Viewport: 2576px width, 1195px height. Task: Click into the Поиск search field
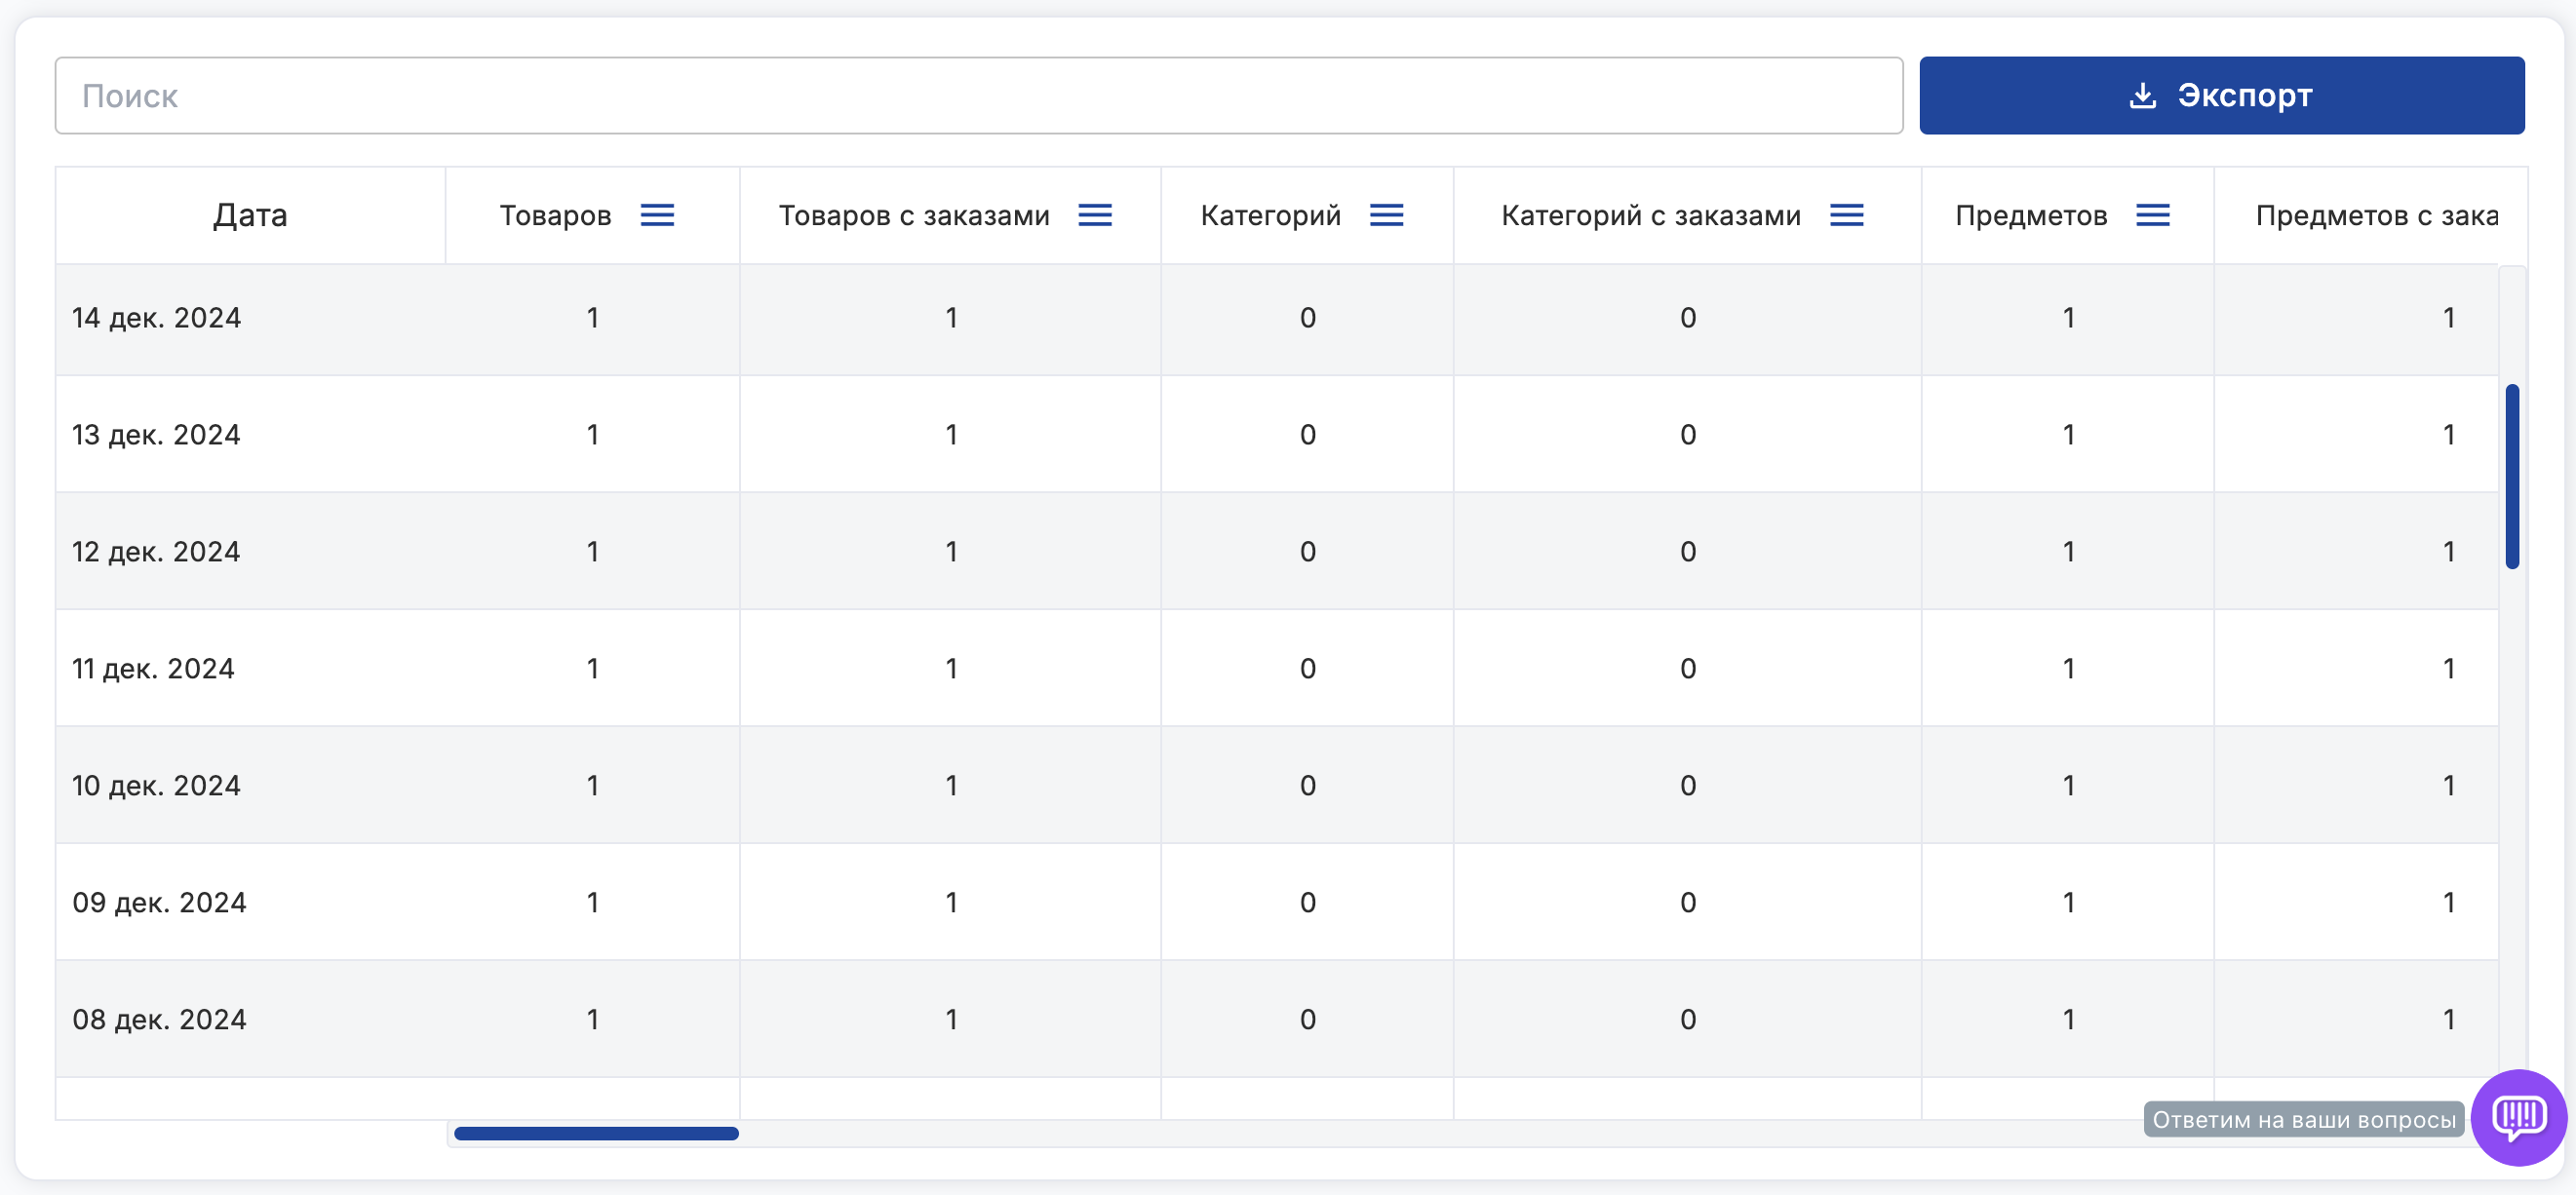978,96
